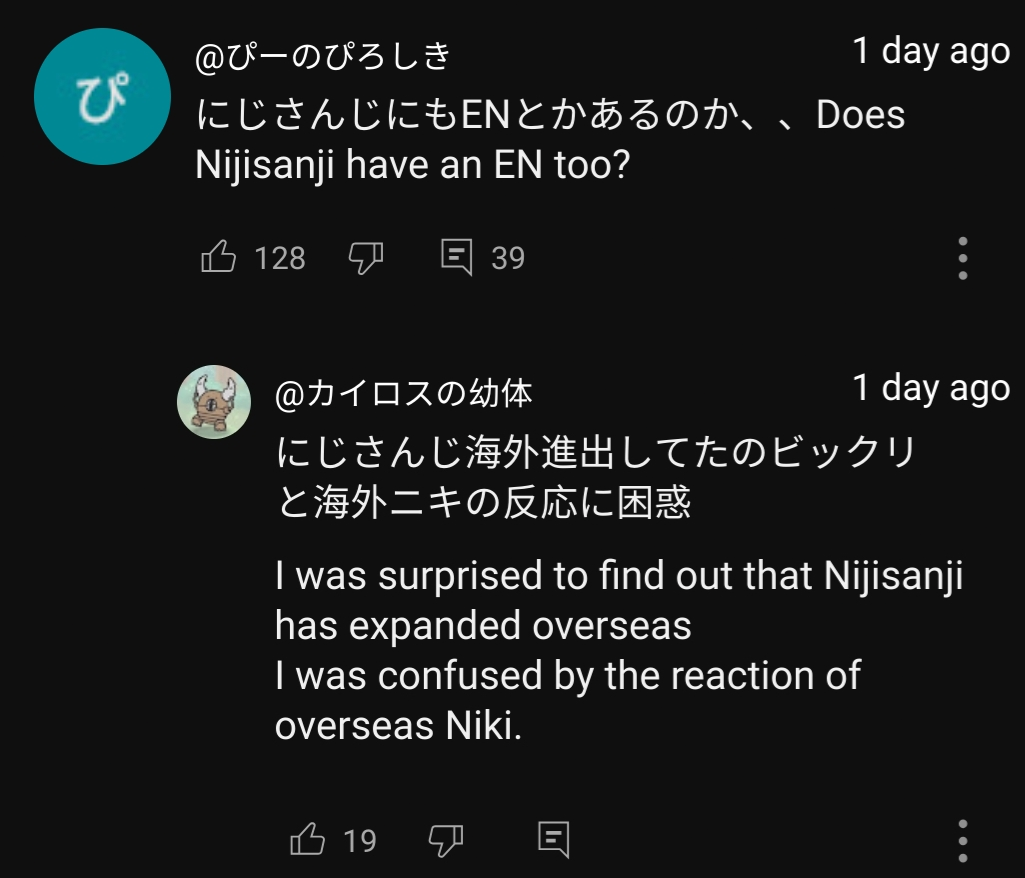This screenshot has height=878, width=1025.
Task: Open the teal ぴ profile avatar
Action: (x=103, y=96)
